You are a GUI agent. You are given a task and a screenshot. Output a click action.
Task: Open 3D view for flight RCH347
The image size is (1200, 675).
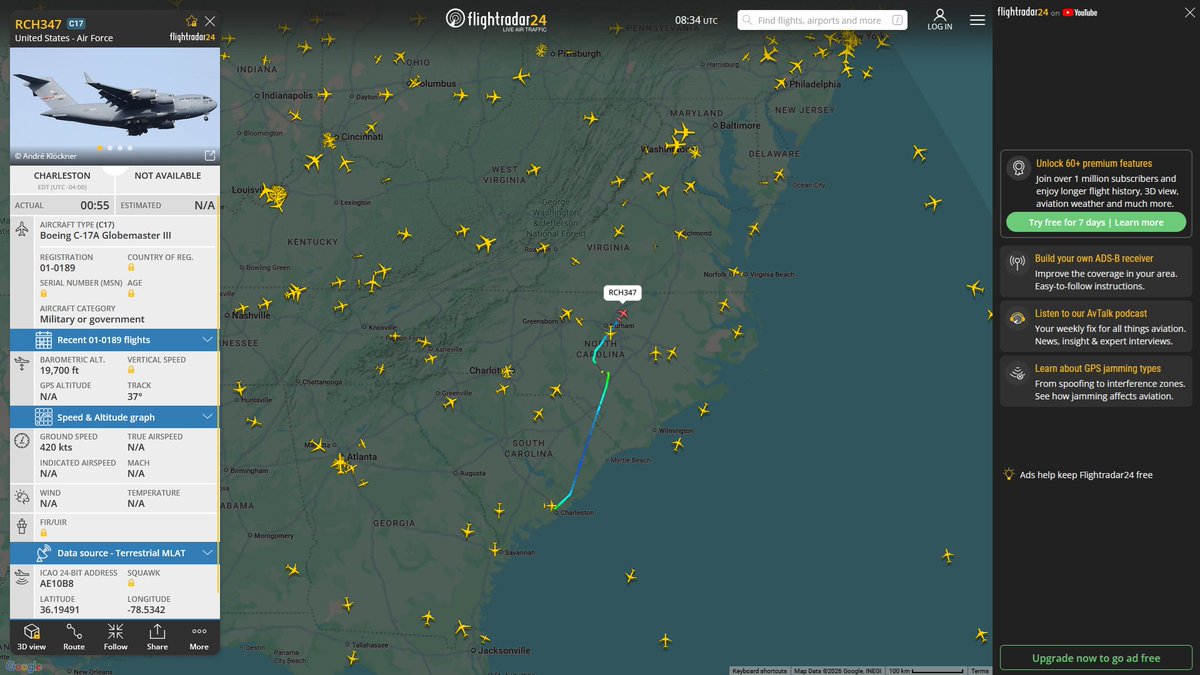pyautogui.click(x=31, y=637)
